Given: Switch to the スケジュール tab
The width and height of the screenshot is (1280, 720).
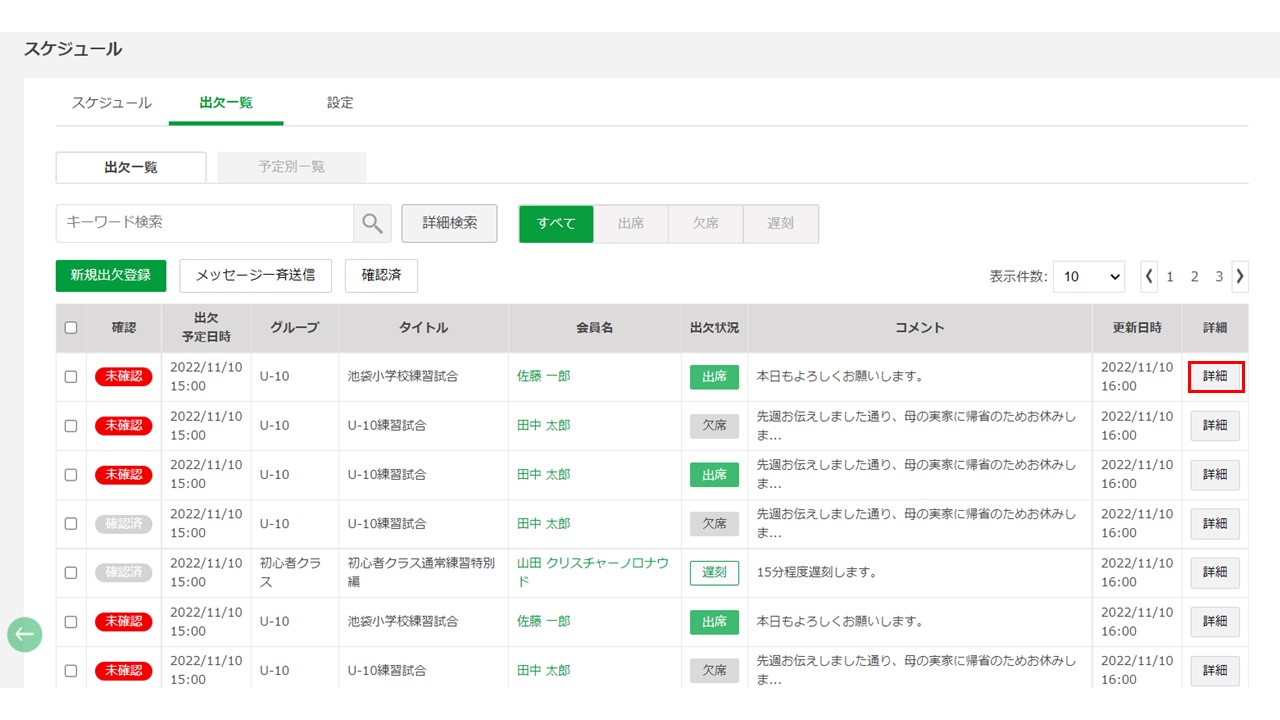Looking at the screenshot, I should 112,103.
